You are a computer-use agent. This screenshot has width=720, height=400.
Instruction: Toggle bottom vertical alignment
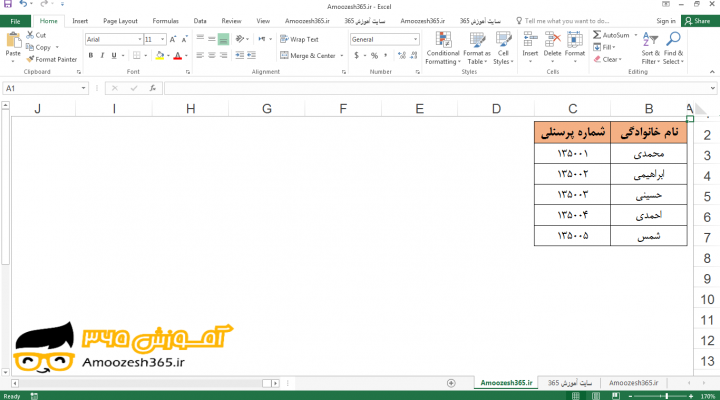tap(223, 39)
